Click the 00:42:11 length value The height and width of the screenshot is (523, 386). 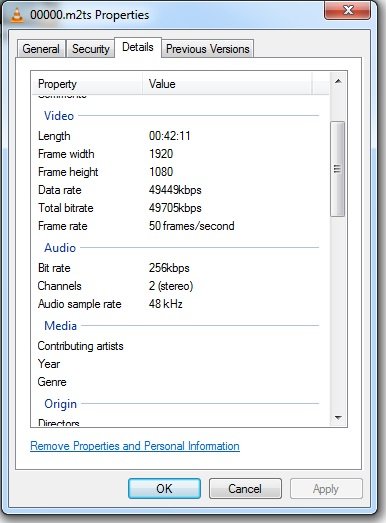pos(169,136)
